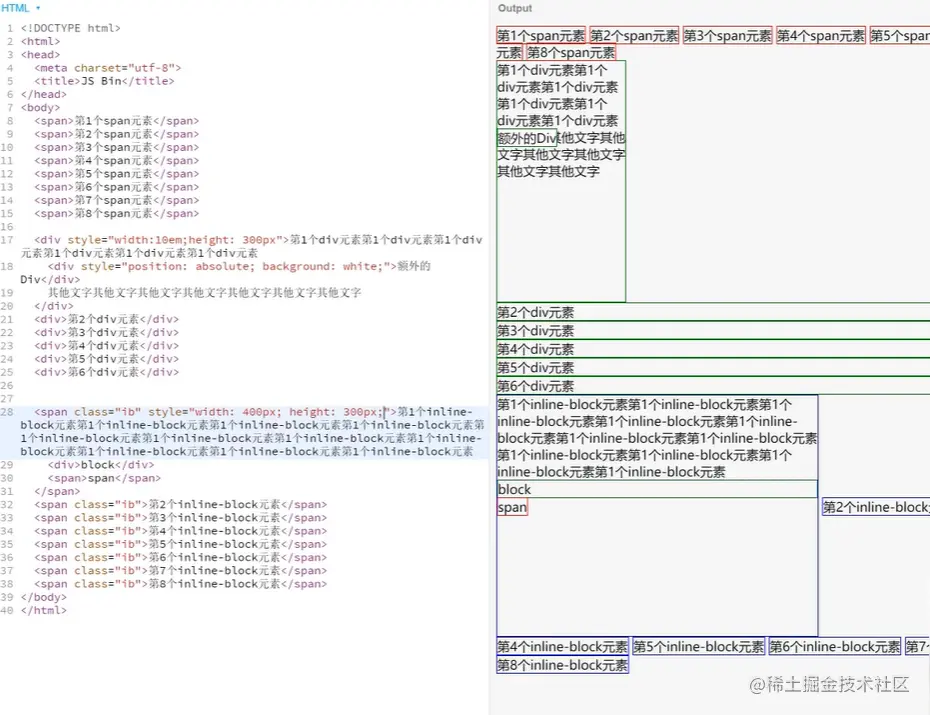Select the 第8个inline-block元素 line in the code

[181, 584]
